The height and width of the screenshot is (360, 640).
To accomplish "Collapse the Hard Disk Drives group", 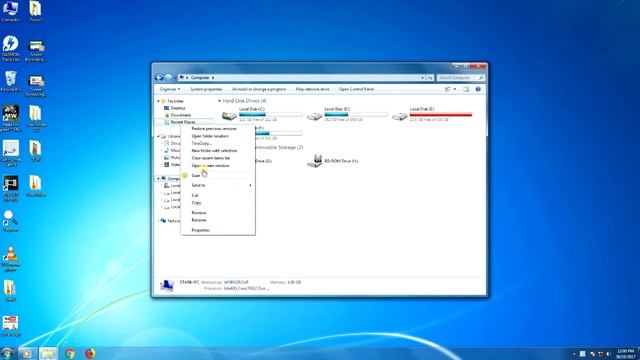I will click(219, 101).
